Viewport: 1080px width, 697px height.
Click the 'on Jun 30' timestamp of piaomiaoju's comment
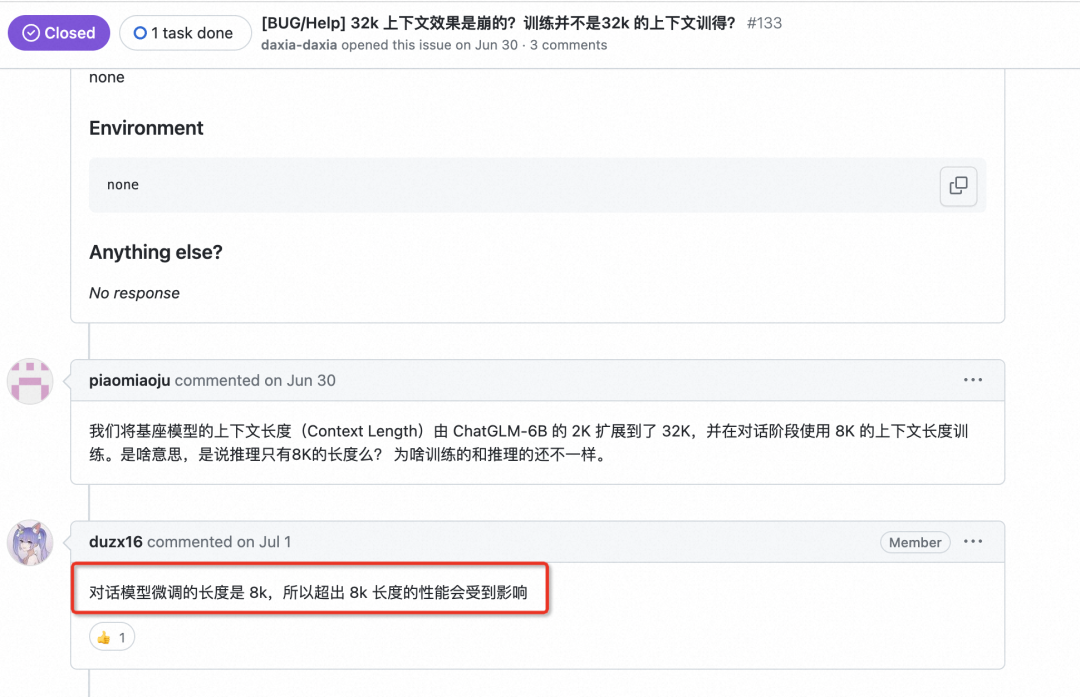pyautogui.click(x=300, y=380)
